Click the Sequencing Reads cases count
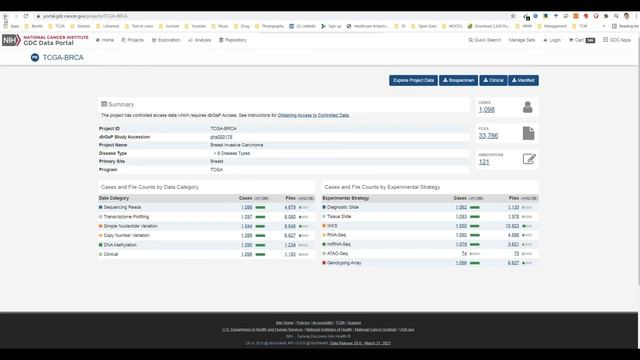The height and width of the screenshot is (360, 640). [x=247, y=207]
